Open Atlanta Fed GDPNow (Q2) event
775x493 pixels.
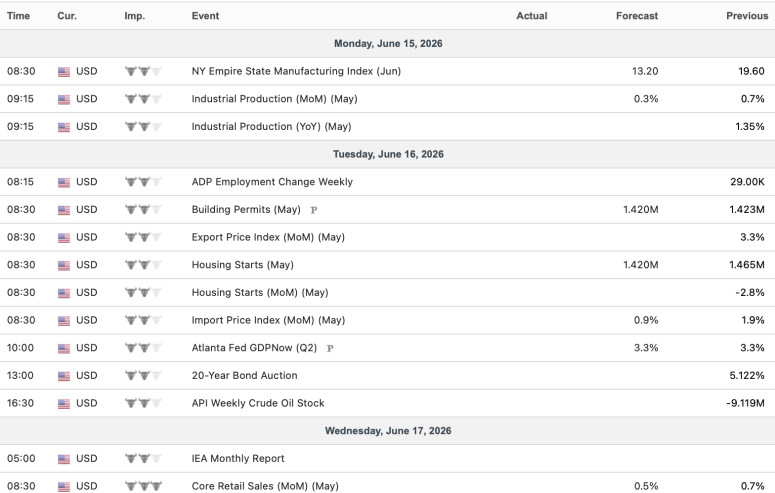[254, 348]
